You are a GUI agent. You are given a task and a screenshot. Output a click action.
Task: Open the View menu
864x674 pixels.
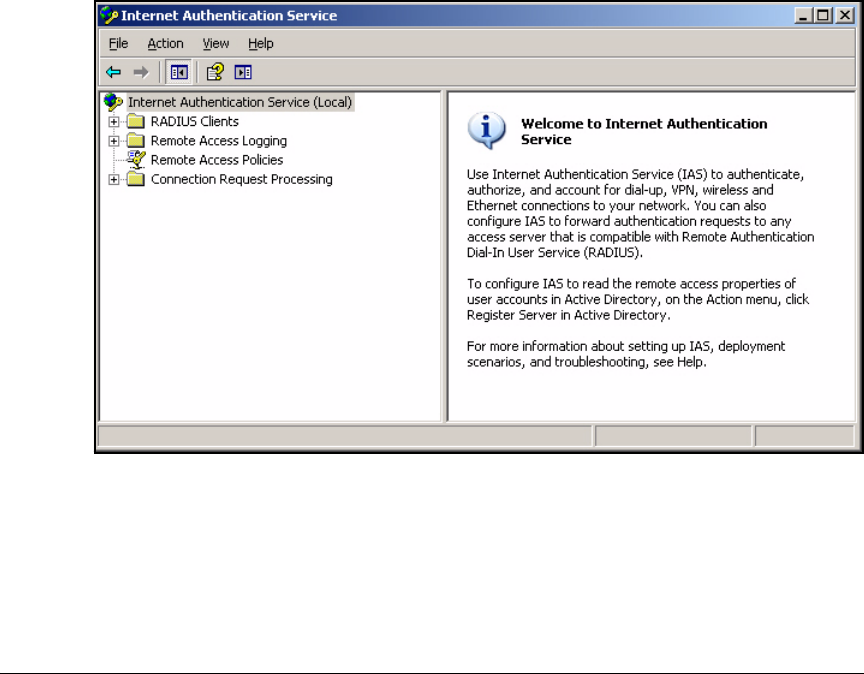215,44
